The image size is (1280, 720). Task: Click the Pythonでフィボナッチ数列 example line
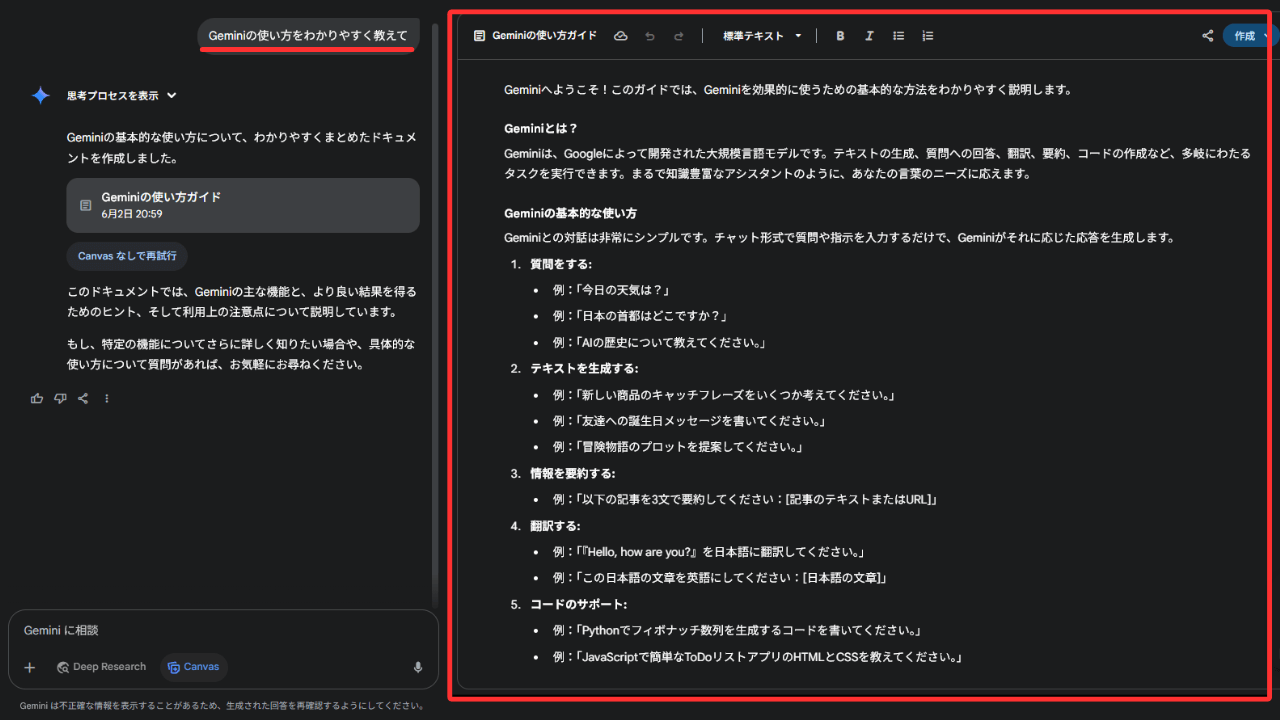pos(736,631)
